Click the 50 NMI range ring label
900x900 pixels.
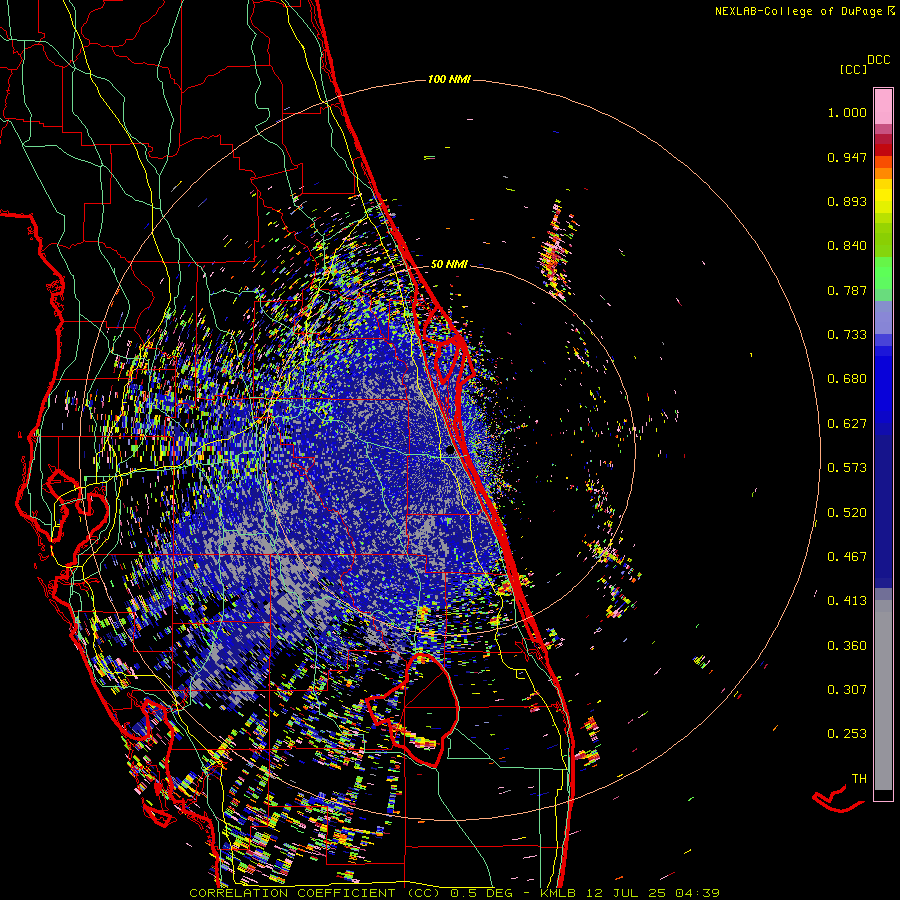click(449, 264)
